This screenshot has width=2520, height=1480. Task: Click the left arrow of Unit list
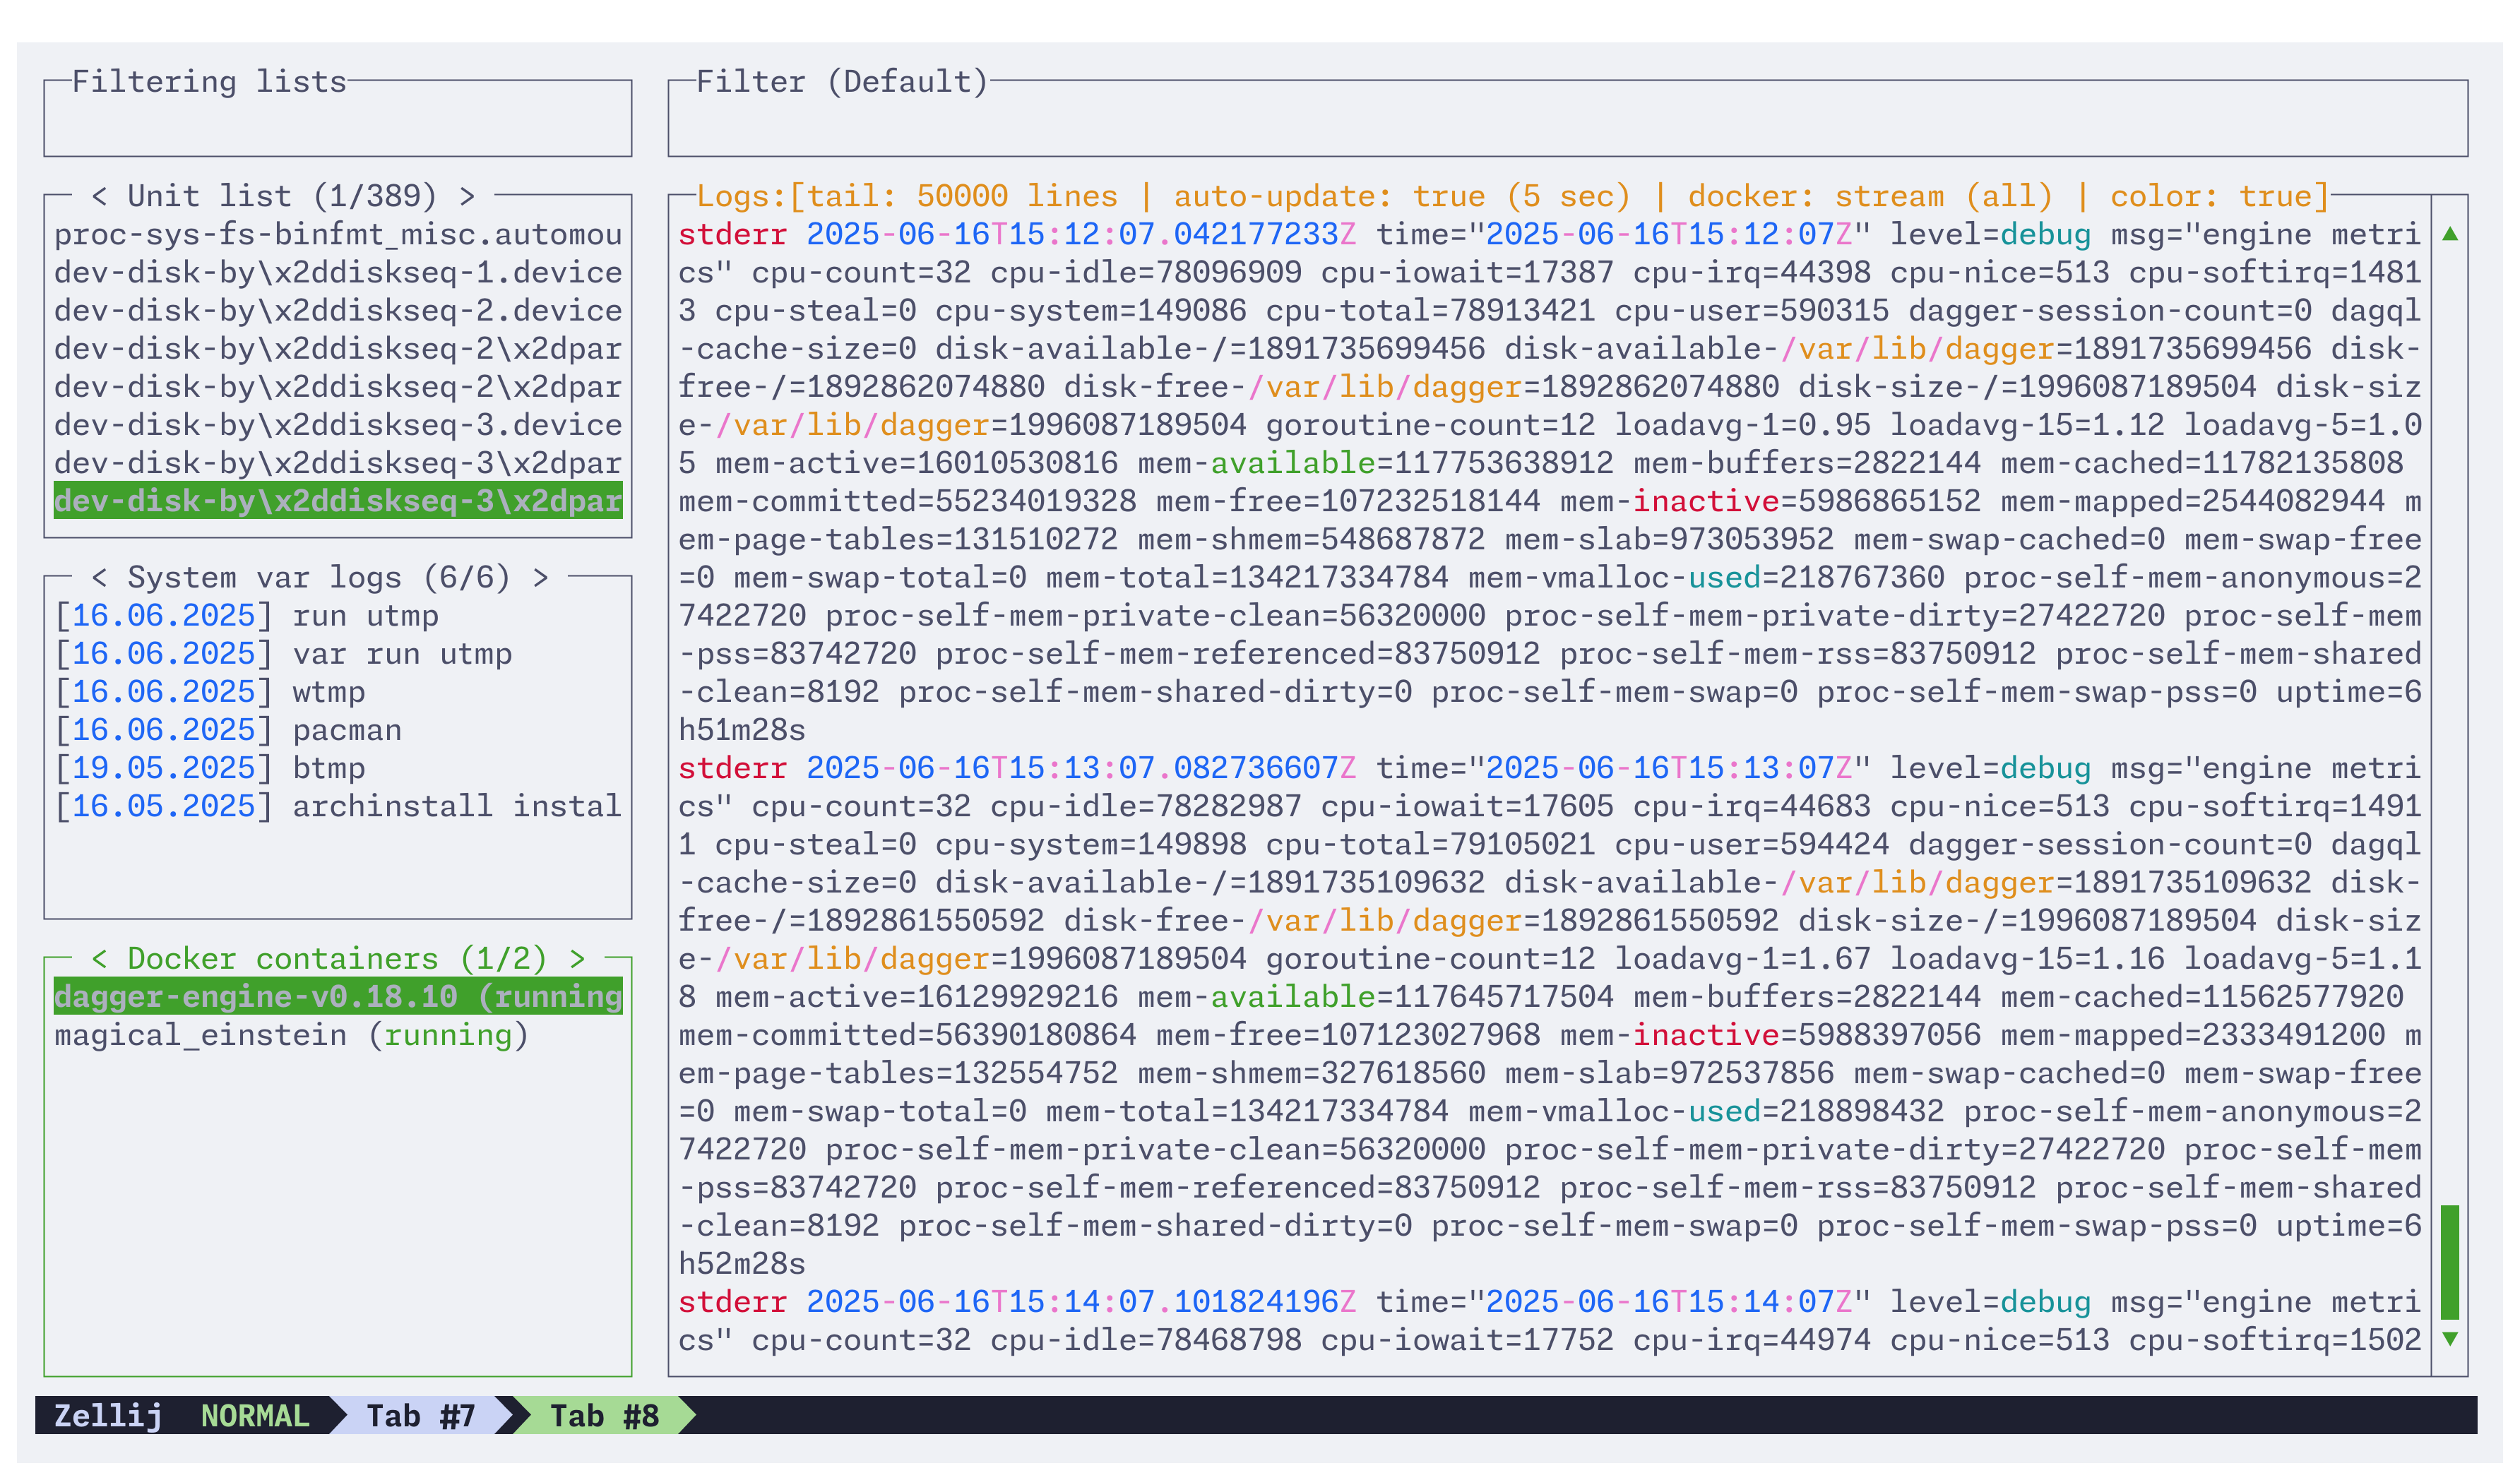pos(99,196)
